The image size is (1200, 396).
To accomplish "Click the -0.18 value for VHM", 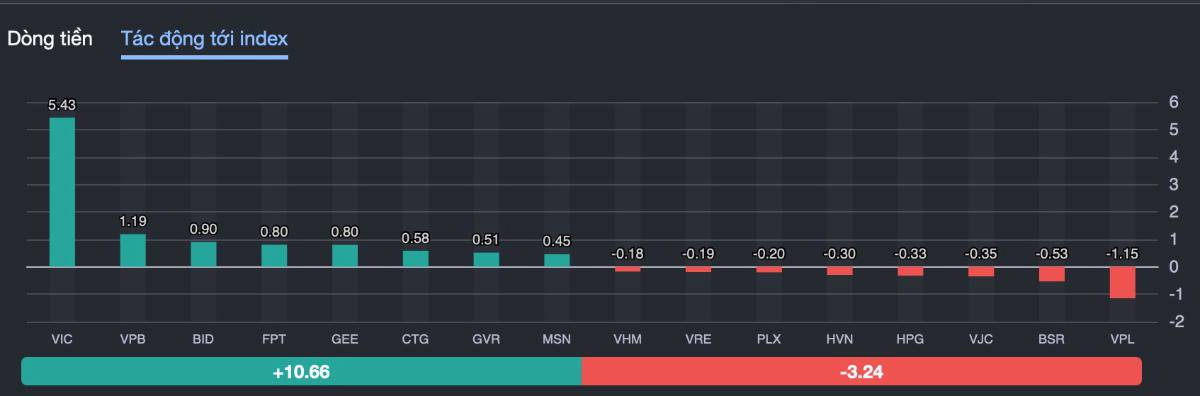I will pos(628,254).
